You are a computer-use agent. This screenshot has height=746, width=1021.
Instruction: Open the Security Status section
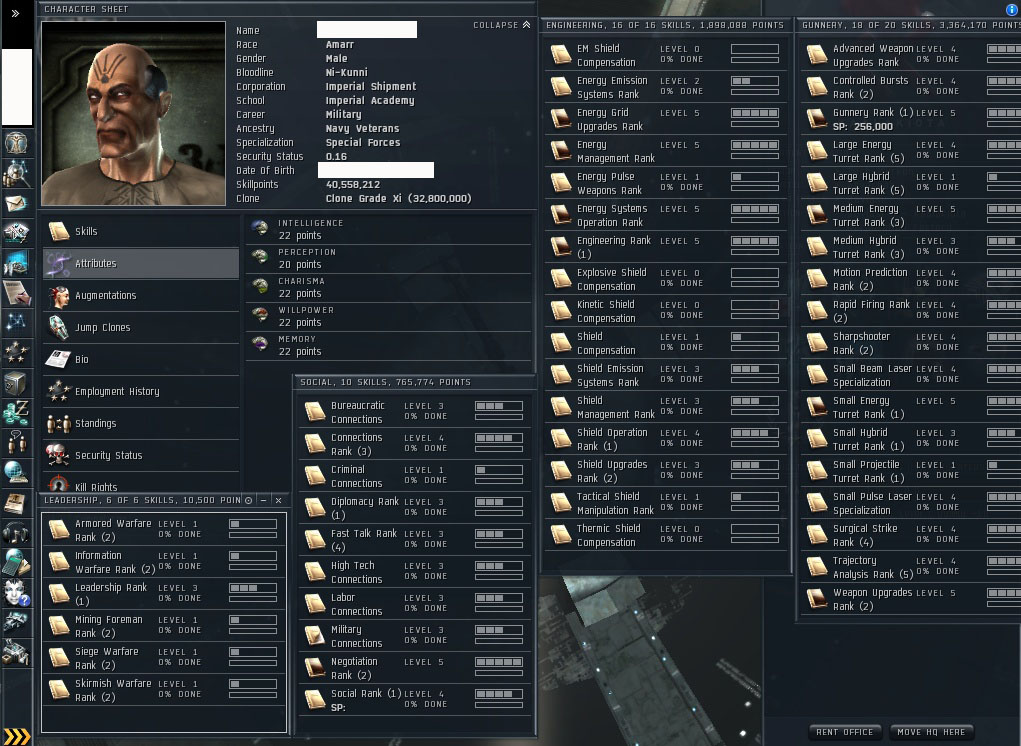pos(141,455)
